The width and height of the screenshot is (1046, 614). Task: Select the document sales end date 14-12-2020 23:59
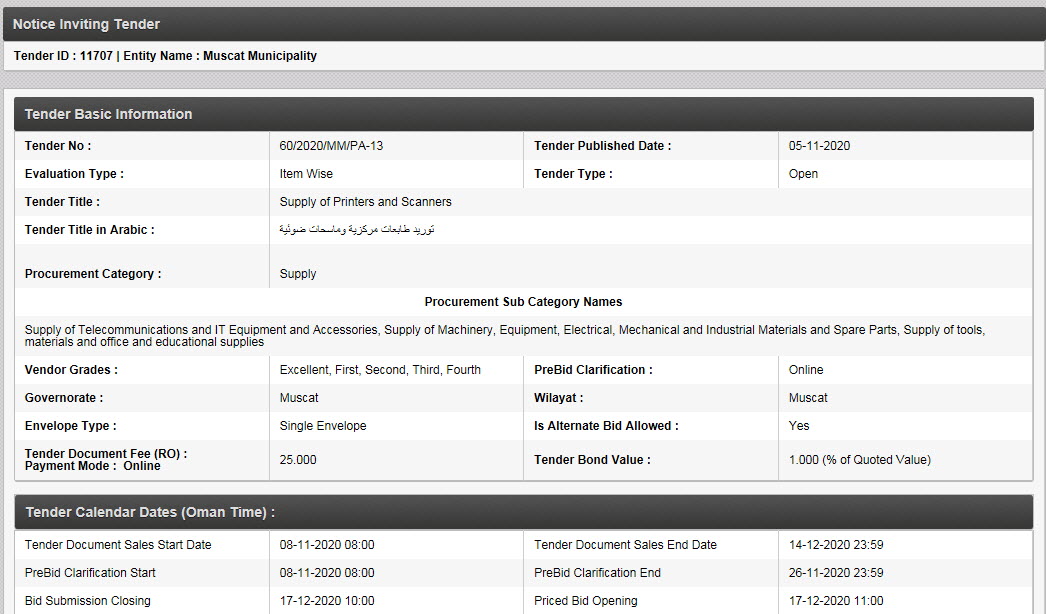click(x=836, y=545)
